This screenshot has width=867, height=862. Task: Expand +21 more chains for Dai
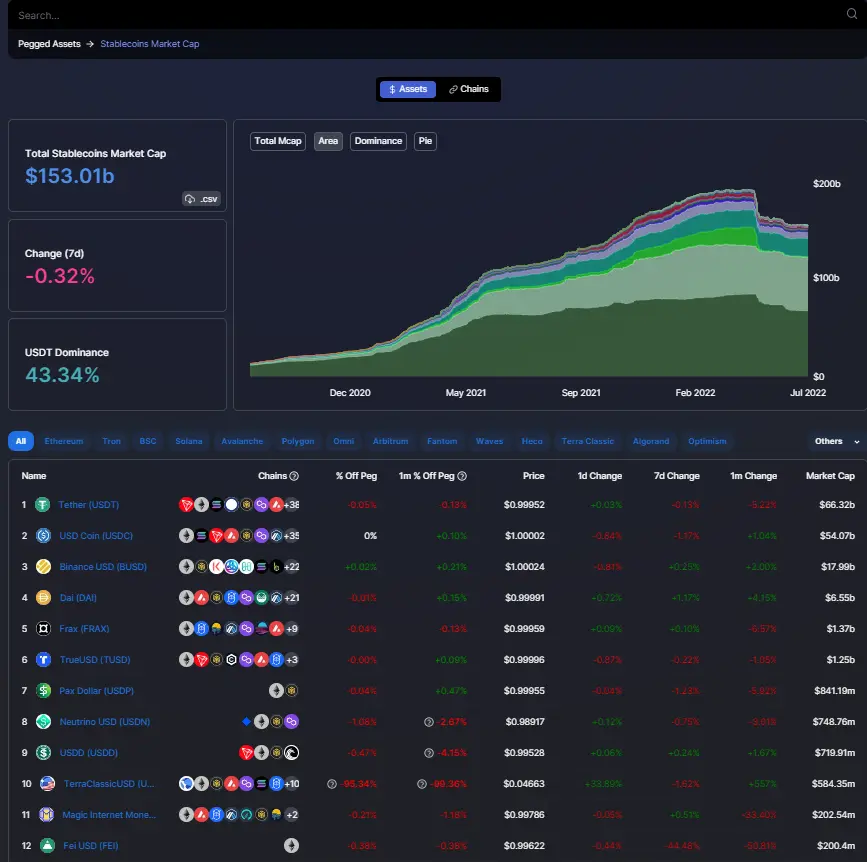[x=291, y=598]
